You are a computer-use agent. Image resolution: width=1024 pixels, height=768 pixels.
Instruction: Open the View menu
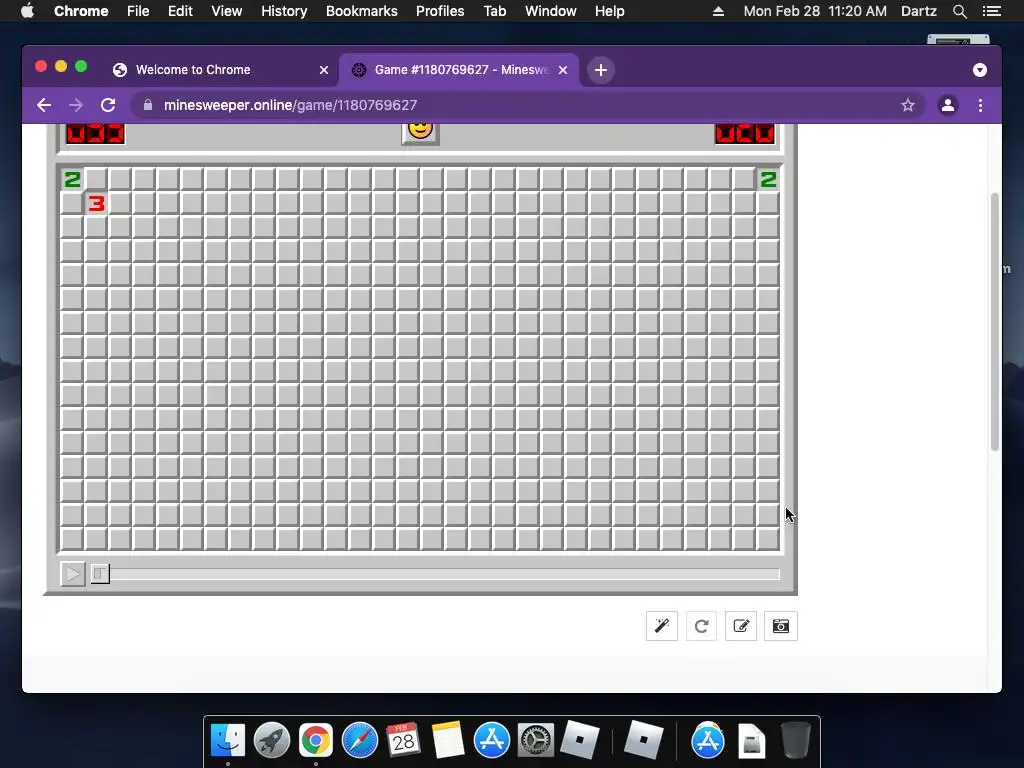click(x=227, y=11)
